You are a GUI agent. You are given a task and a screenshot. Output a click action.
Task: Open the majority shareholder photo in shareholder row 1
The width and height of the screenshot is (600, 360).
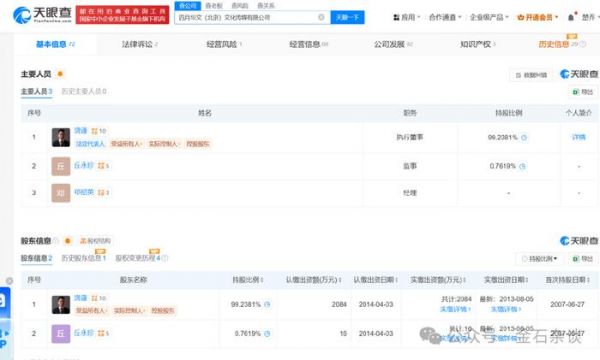tap(61, 305)
